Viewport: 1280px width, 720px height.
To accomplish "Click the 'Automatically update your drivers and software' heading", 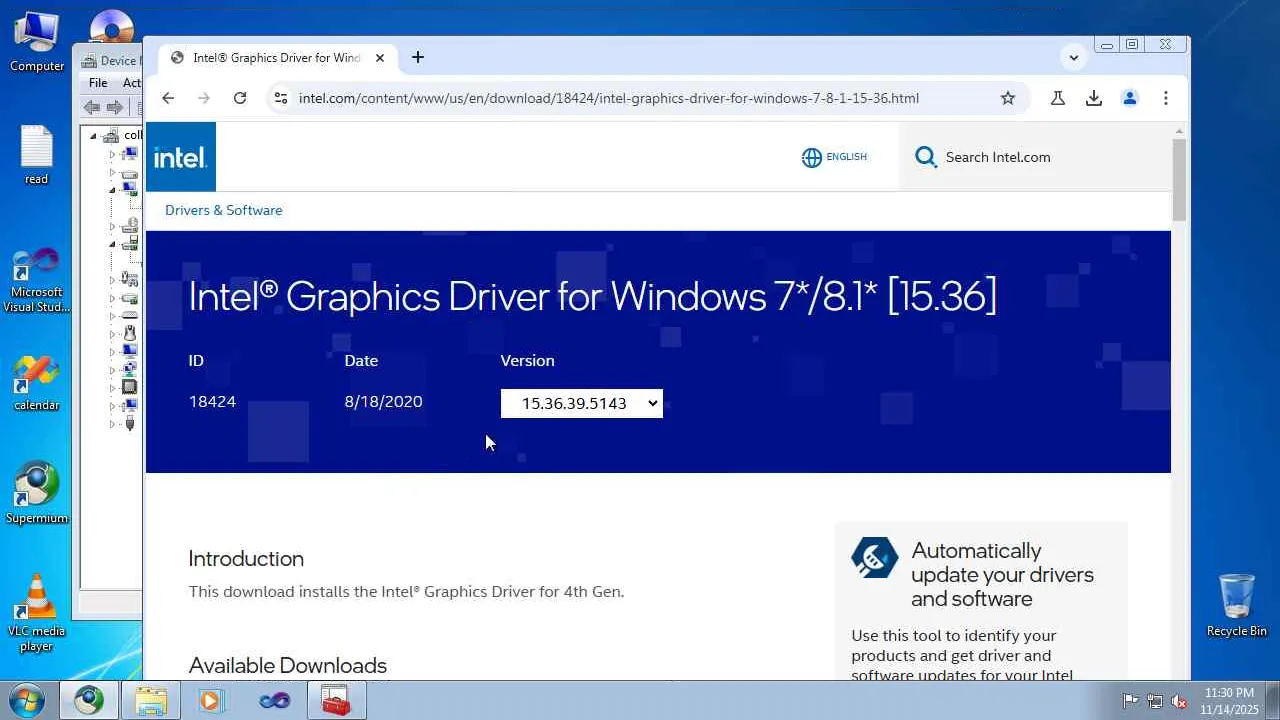I will [x=1002, y=575].
